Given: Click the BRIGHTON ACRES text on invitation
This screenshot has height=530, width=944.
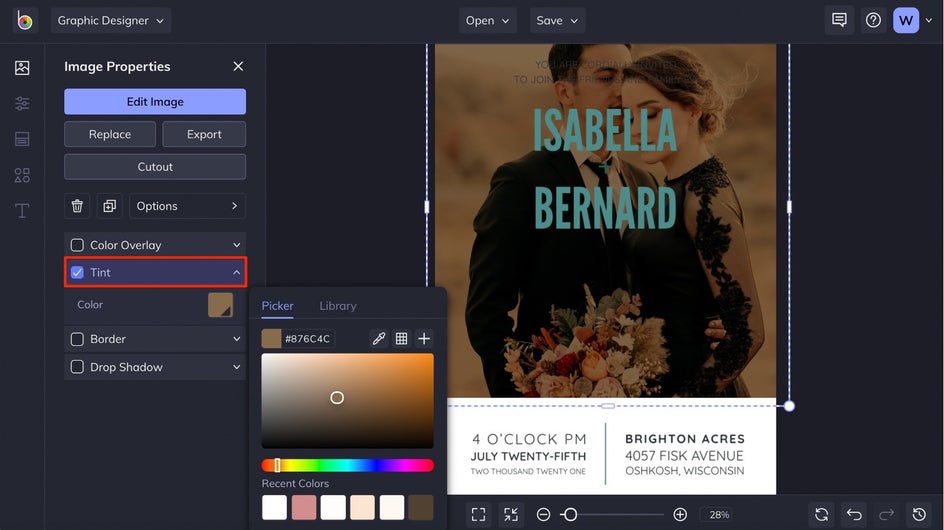Looking at the screenshot, I should [x=685, y=439].
